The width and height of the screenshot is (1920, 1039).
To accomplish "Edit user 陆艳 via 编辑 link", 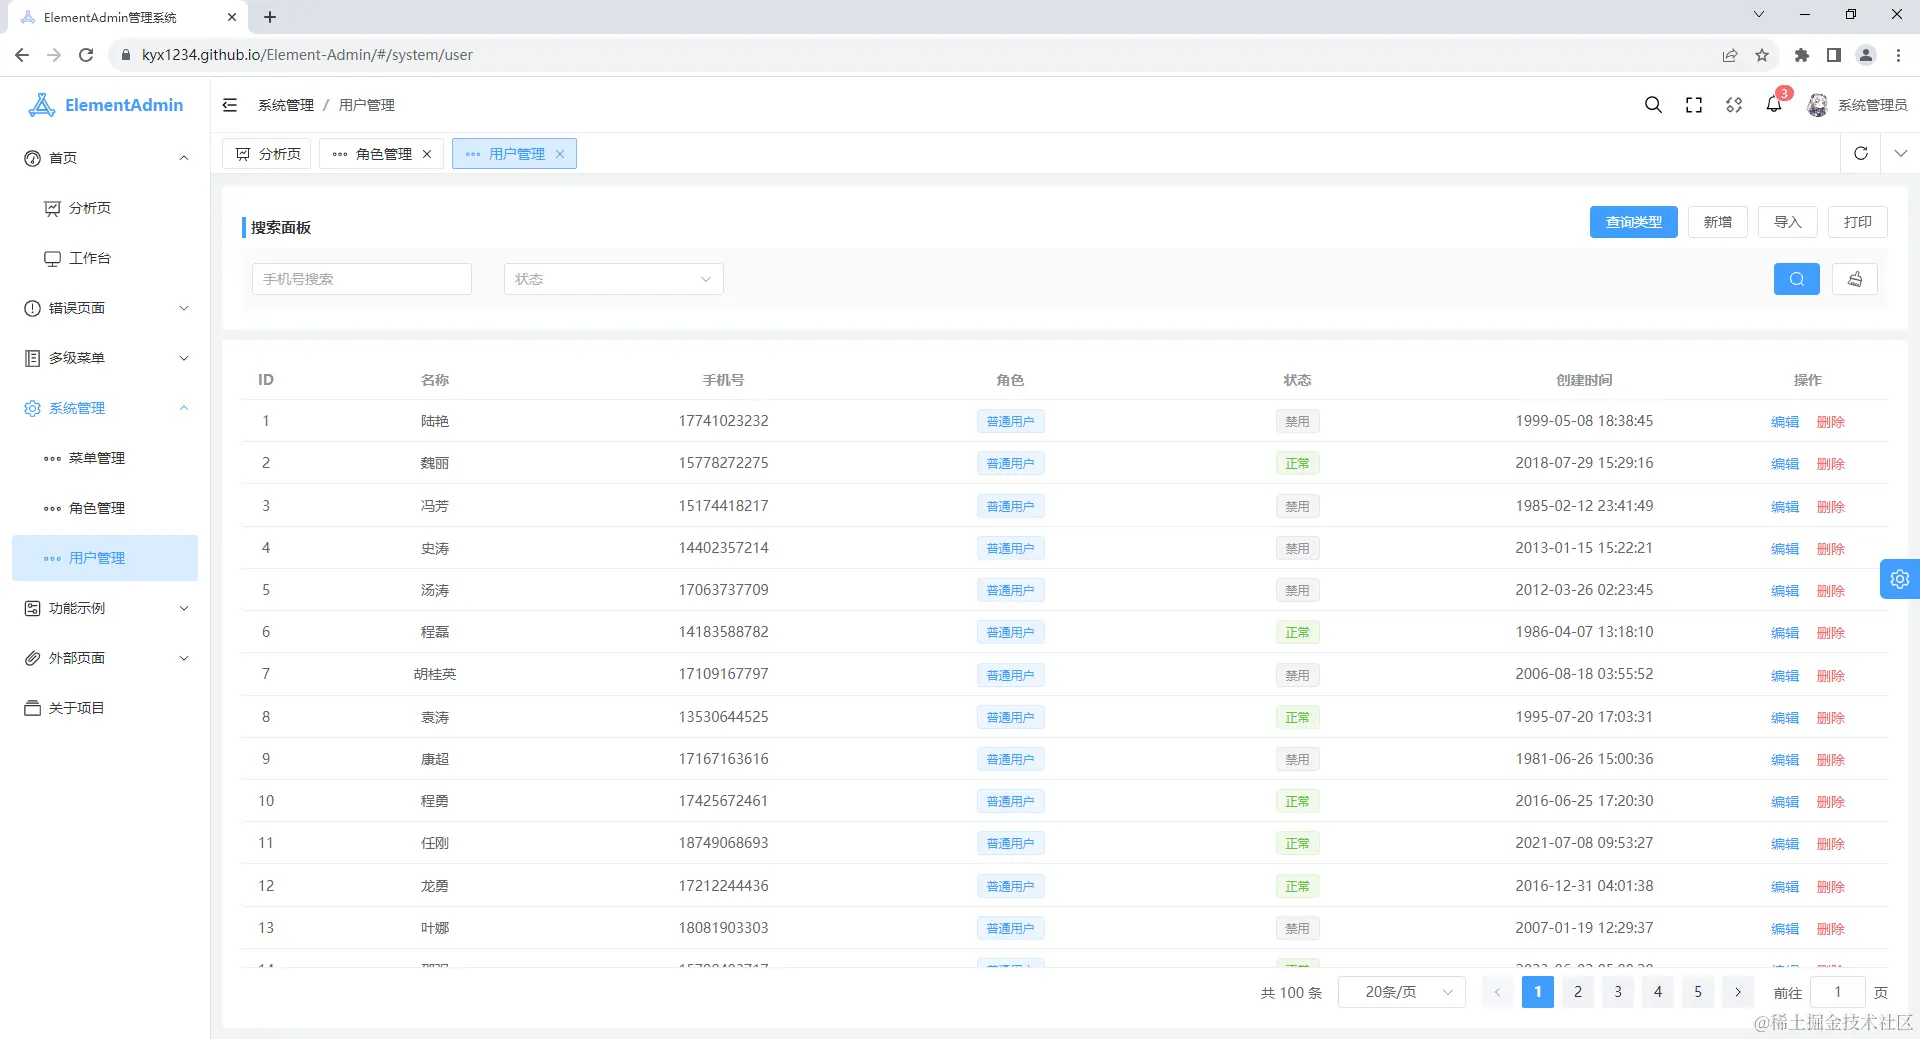I will (x=1785, y=422).
